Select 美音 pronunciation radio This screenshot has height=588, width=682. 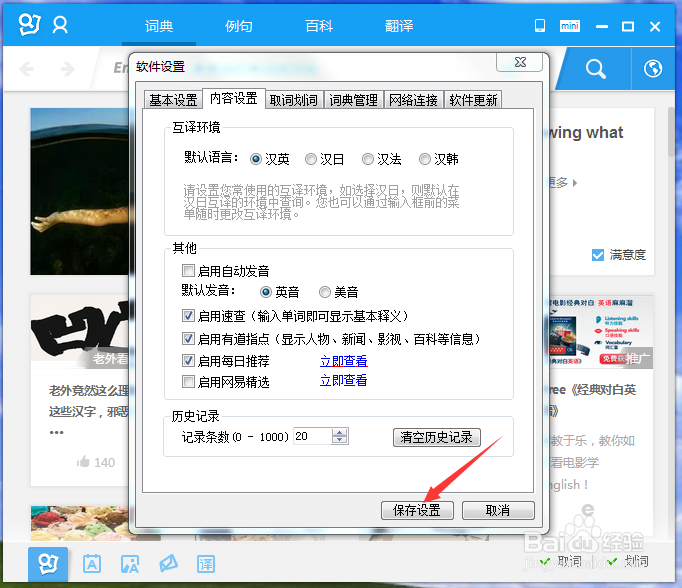click(325, 292)
